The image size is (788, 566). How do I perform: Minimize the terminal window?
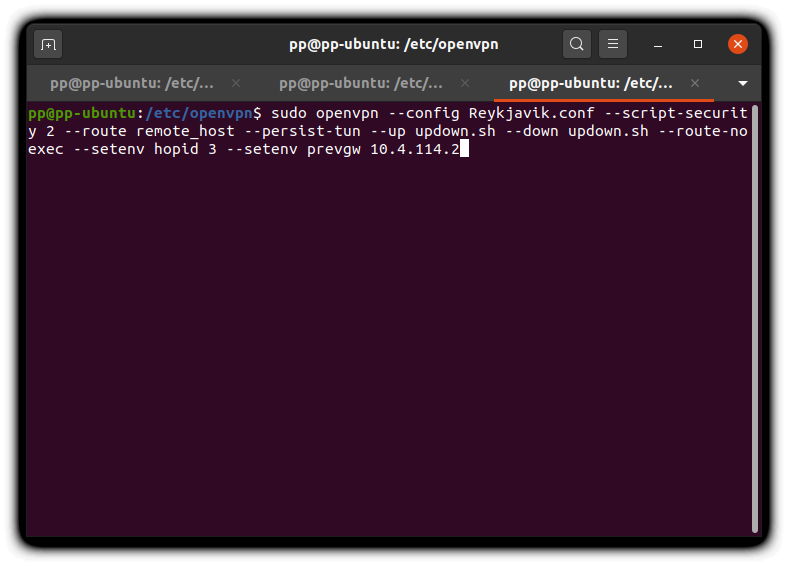point(657,45)
